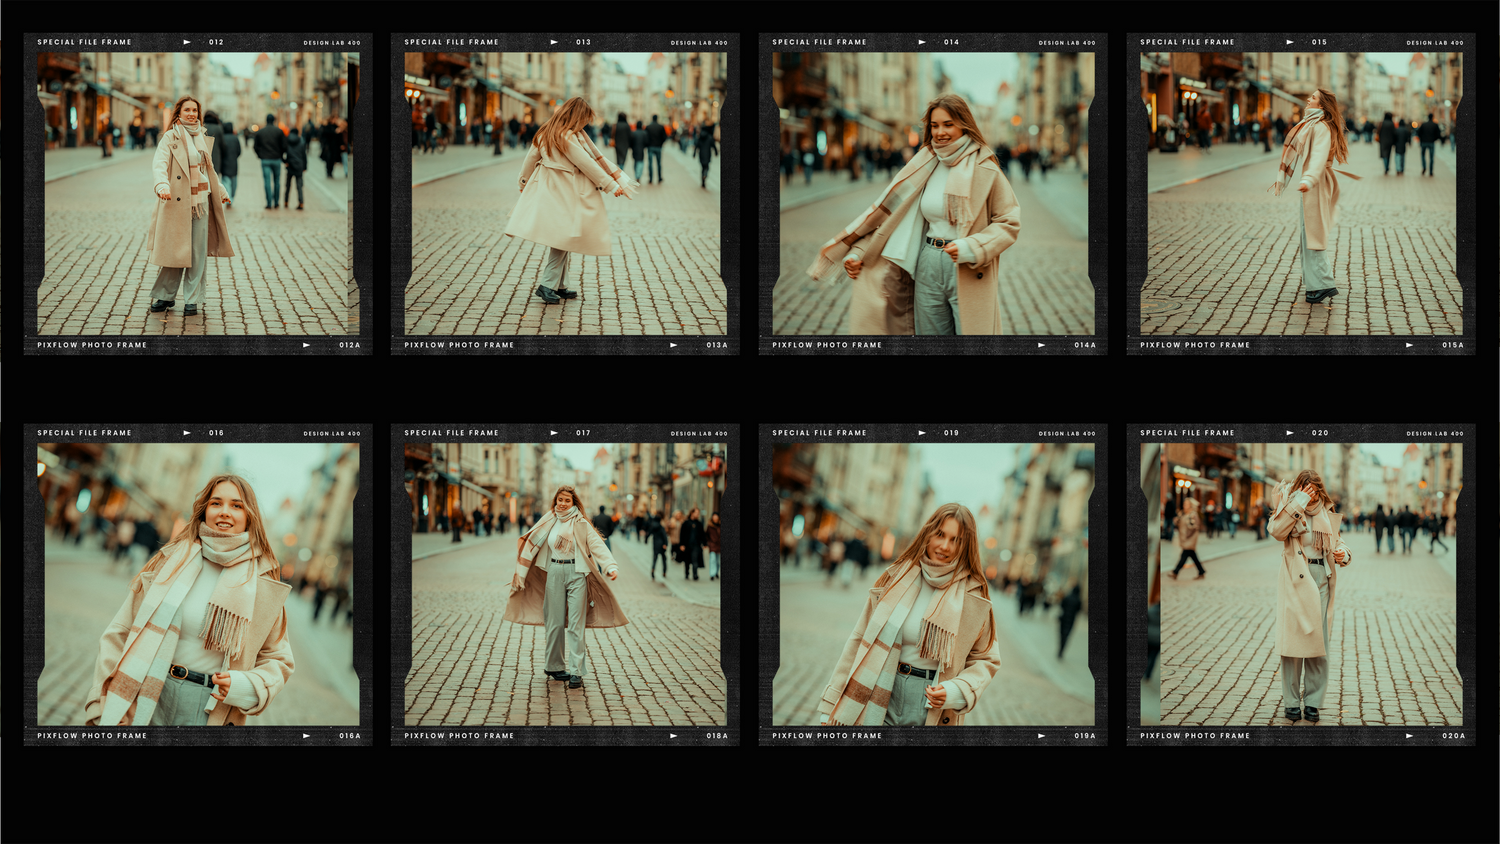The image size is (1500, 844).
Task: Click 'DESIGN LAB 400' text in frame 016
Action: click(x=332, y=434)
